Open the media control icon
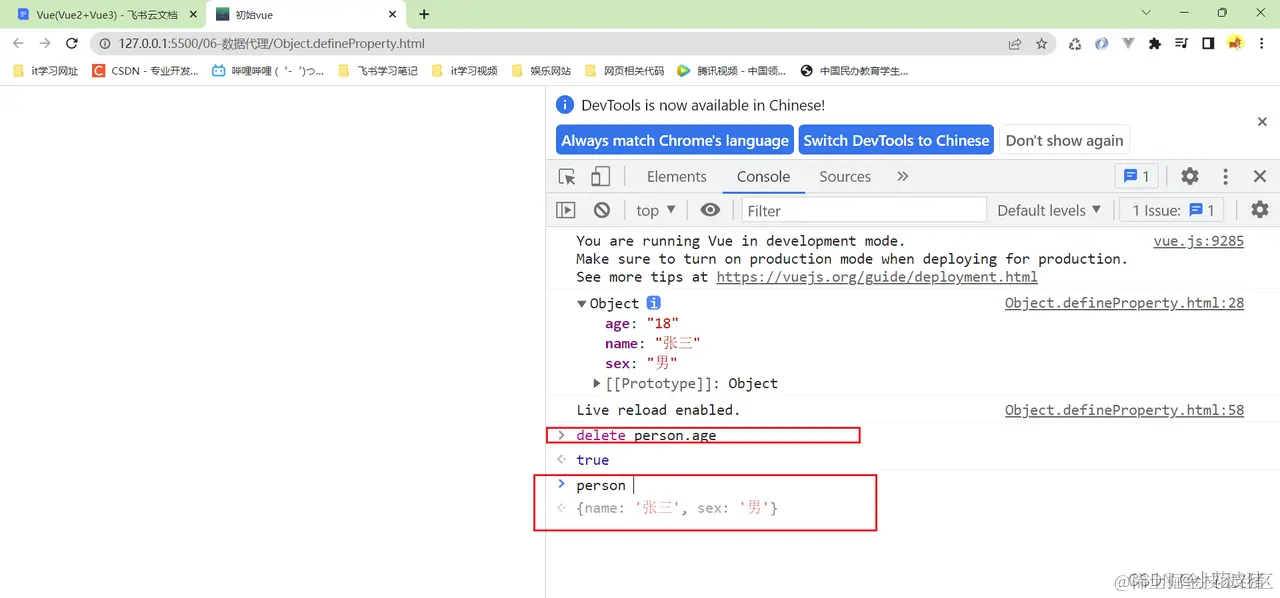This screenshot has width=1280, height=598. 1182,44
